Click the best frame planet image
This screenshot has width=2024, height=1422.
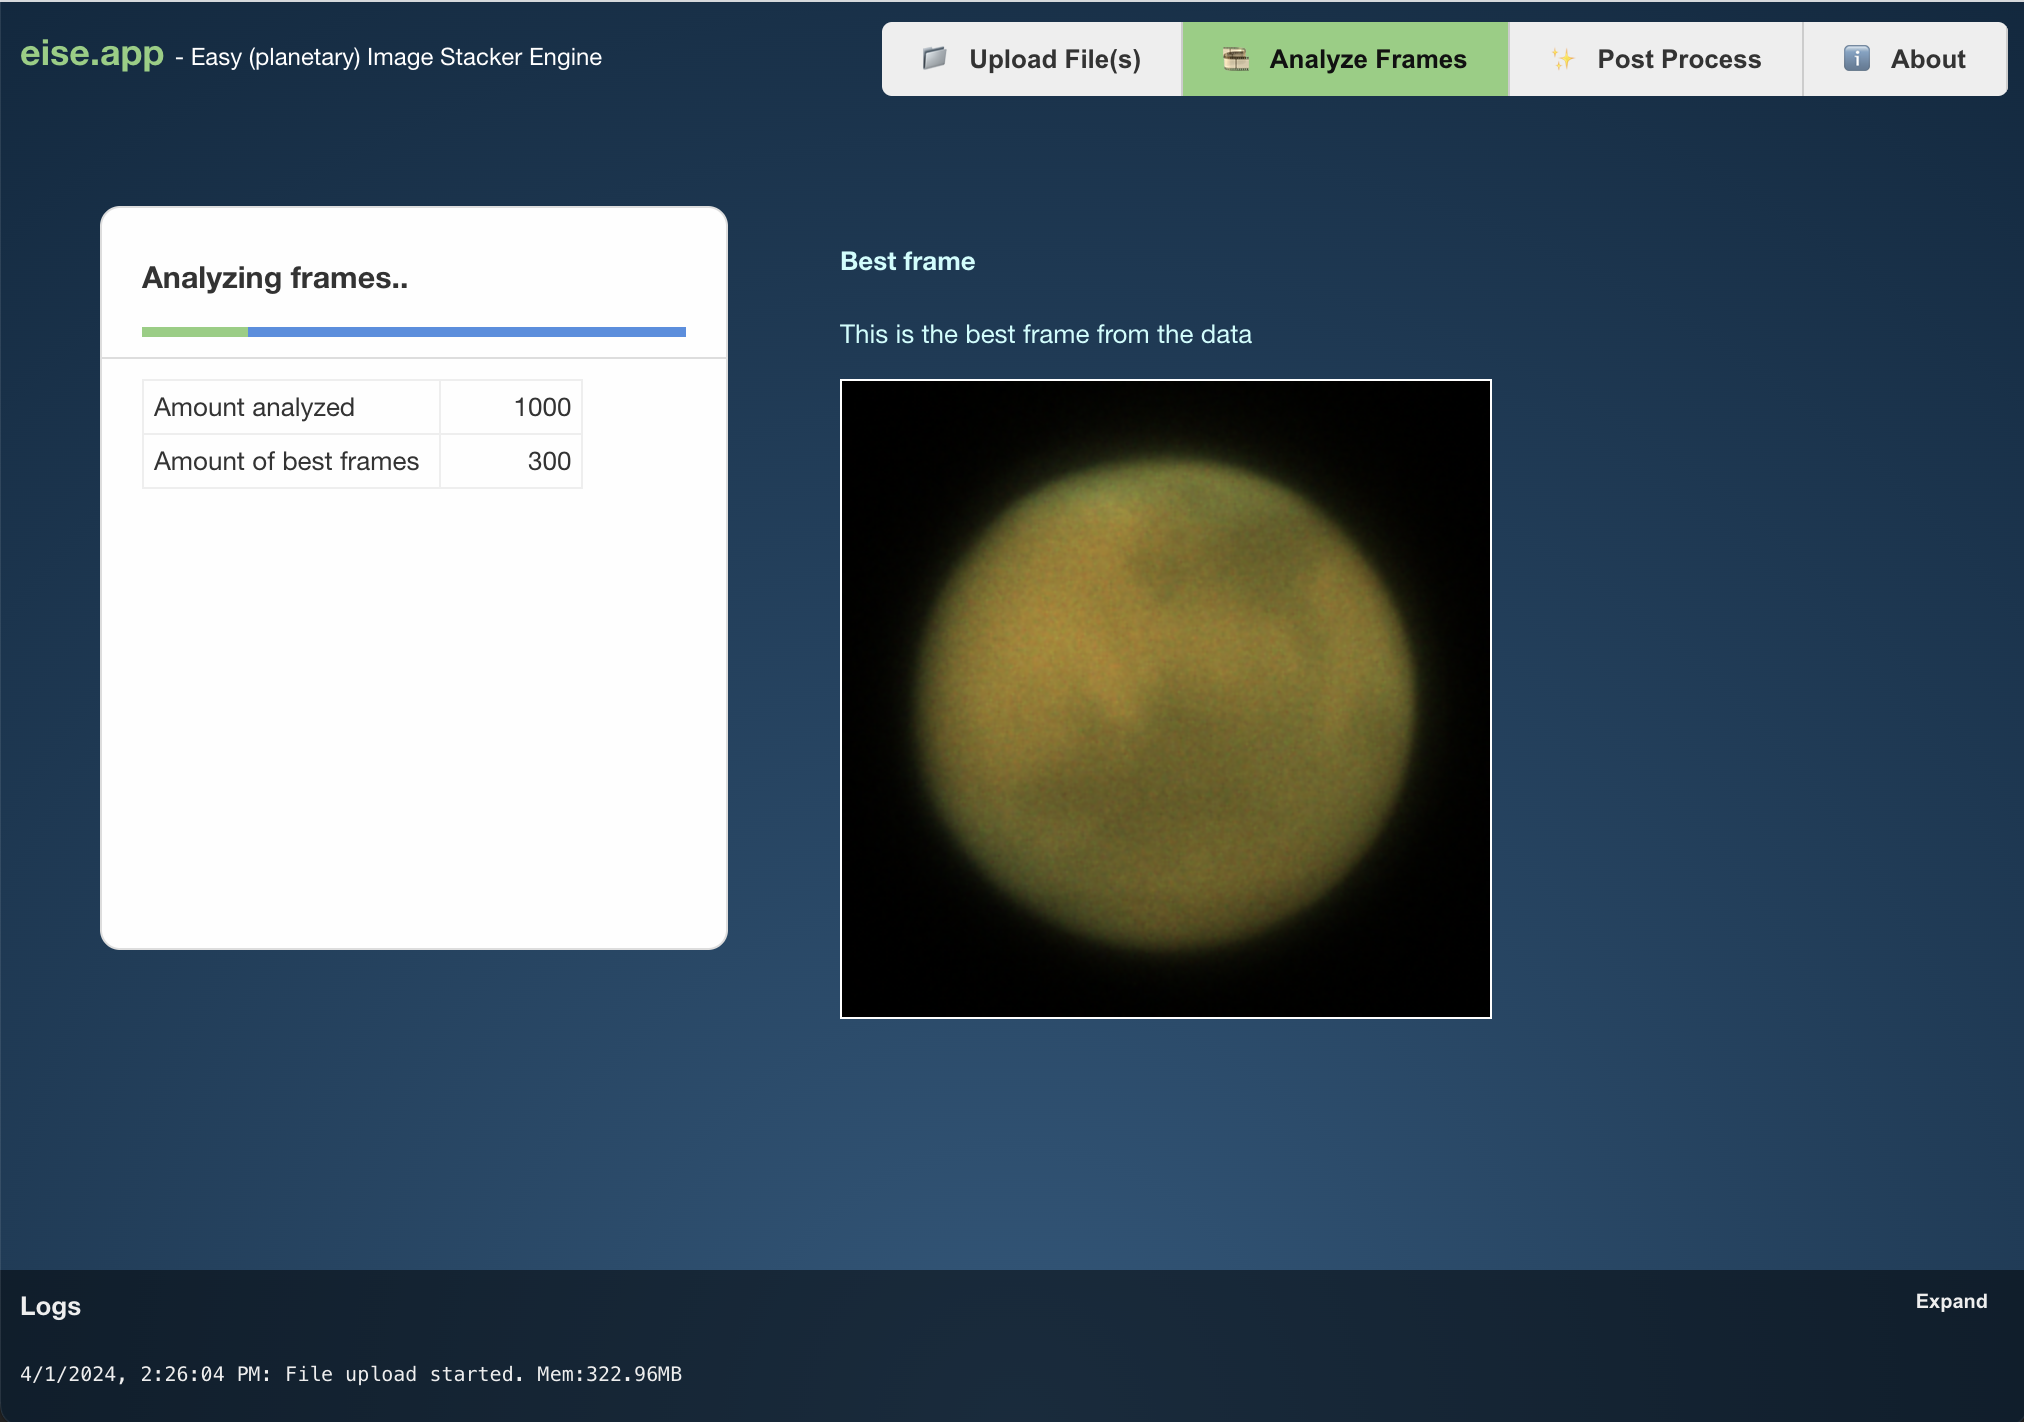click(1166, 699)
